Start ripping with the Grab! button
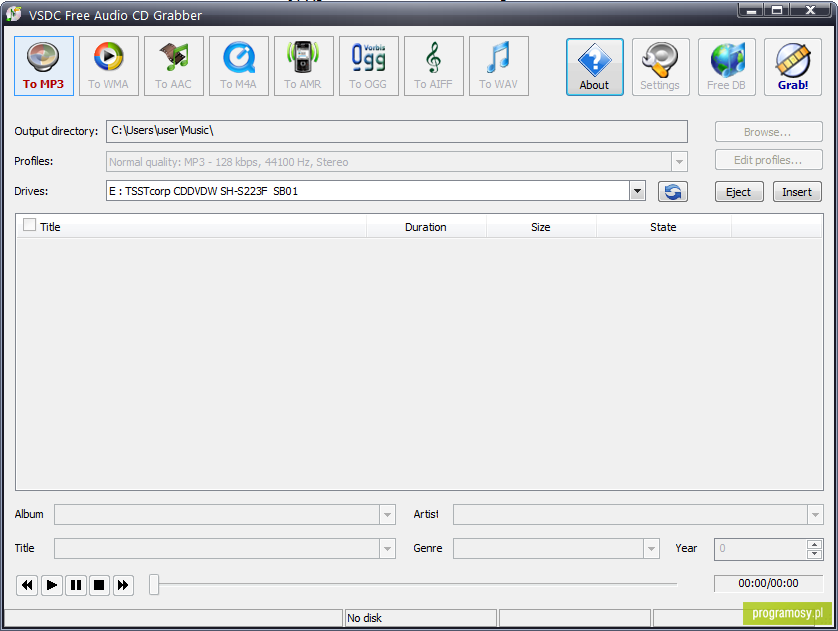Screen dimensions: 838x631 point(793,67)
